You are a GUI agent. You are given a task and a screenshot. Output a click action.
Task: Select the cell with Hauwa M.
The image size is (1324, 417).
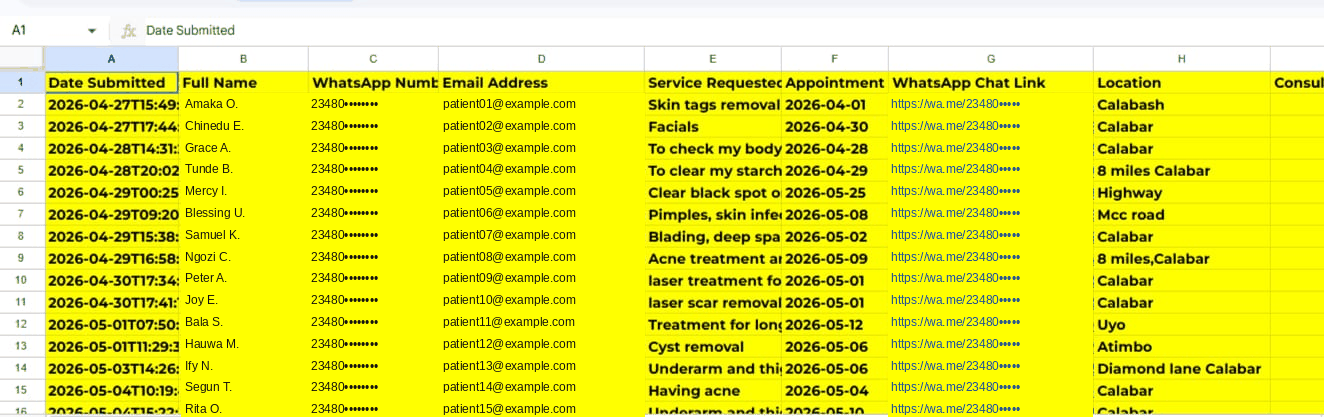(244, 344)
